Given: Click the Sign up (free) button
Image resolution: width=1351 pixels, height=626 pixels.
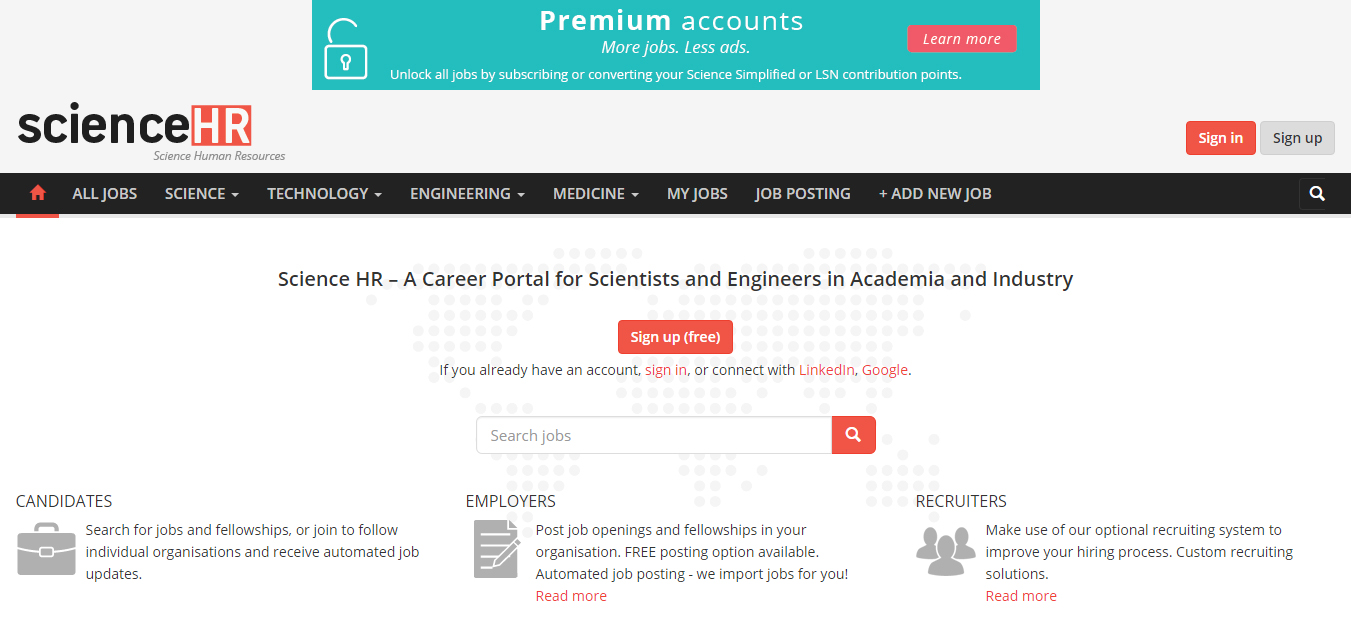Looking at the screenshot, I should 675,337.
